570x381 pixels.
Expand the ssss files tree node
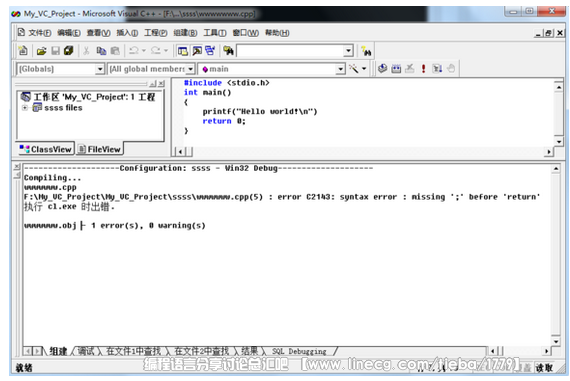pos(25,108)
